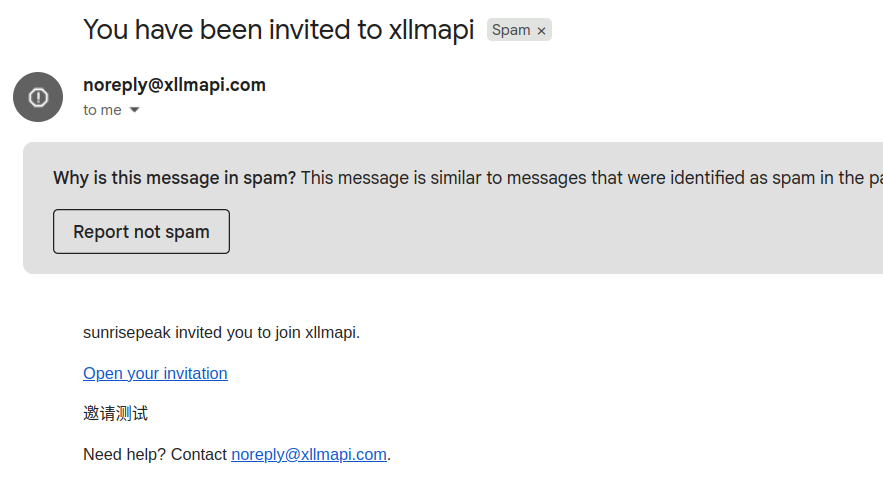Click the sender's spam warning avatar icon

coord(38,97)
